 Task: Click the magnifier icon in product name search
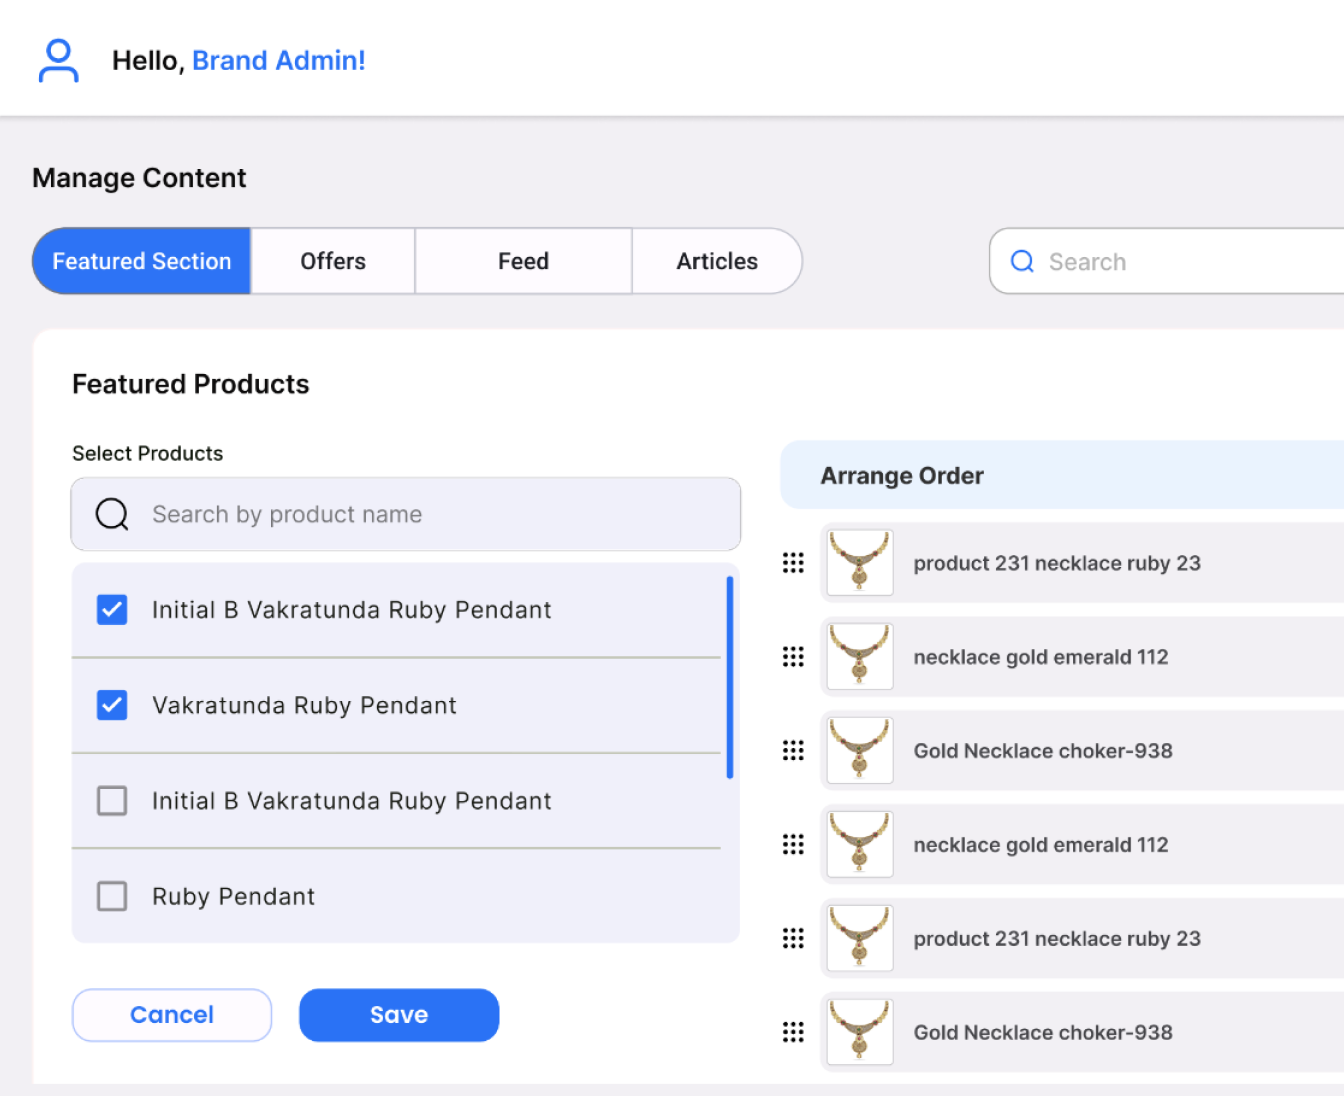point(112,514)
